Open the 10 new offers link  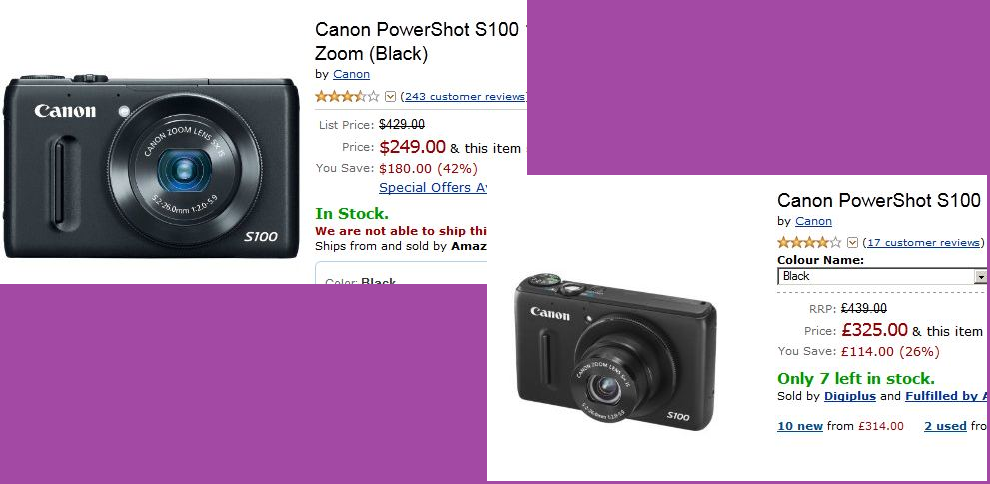800,426
